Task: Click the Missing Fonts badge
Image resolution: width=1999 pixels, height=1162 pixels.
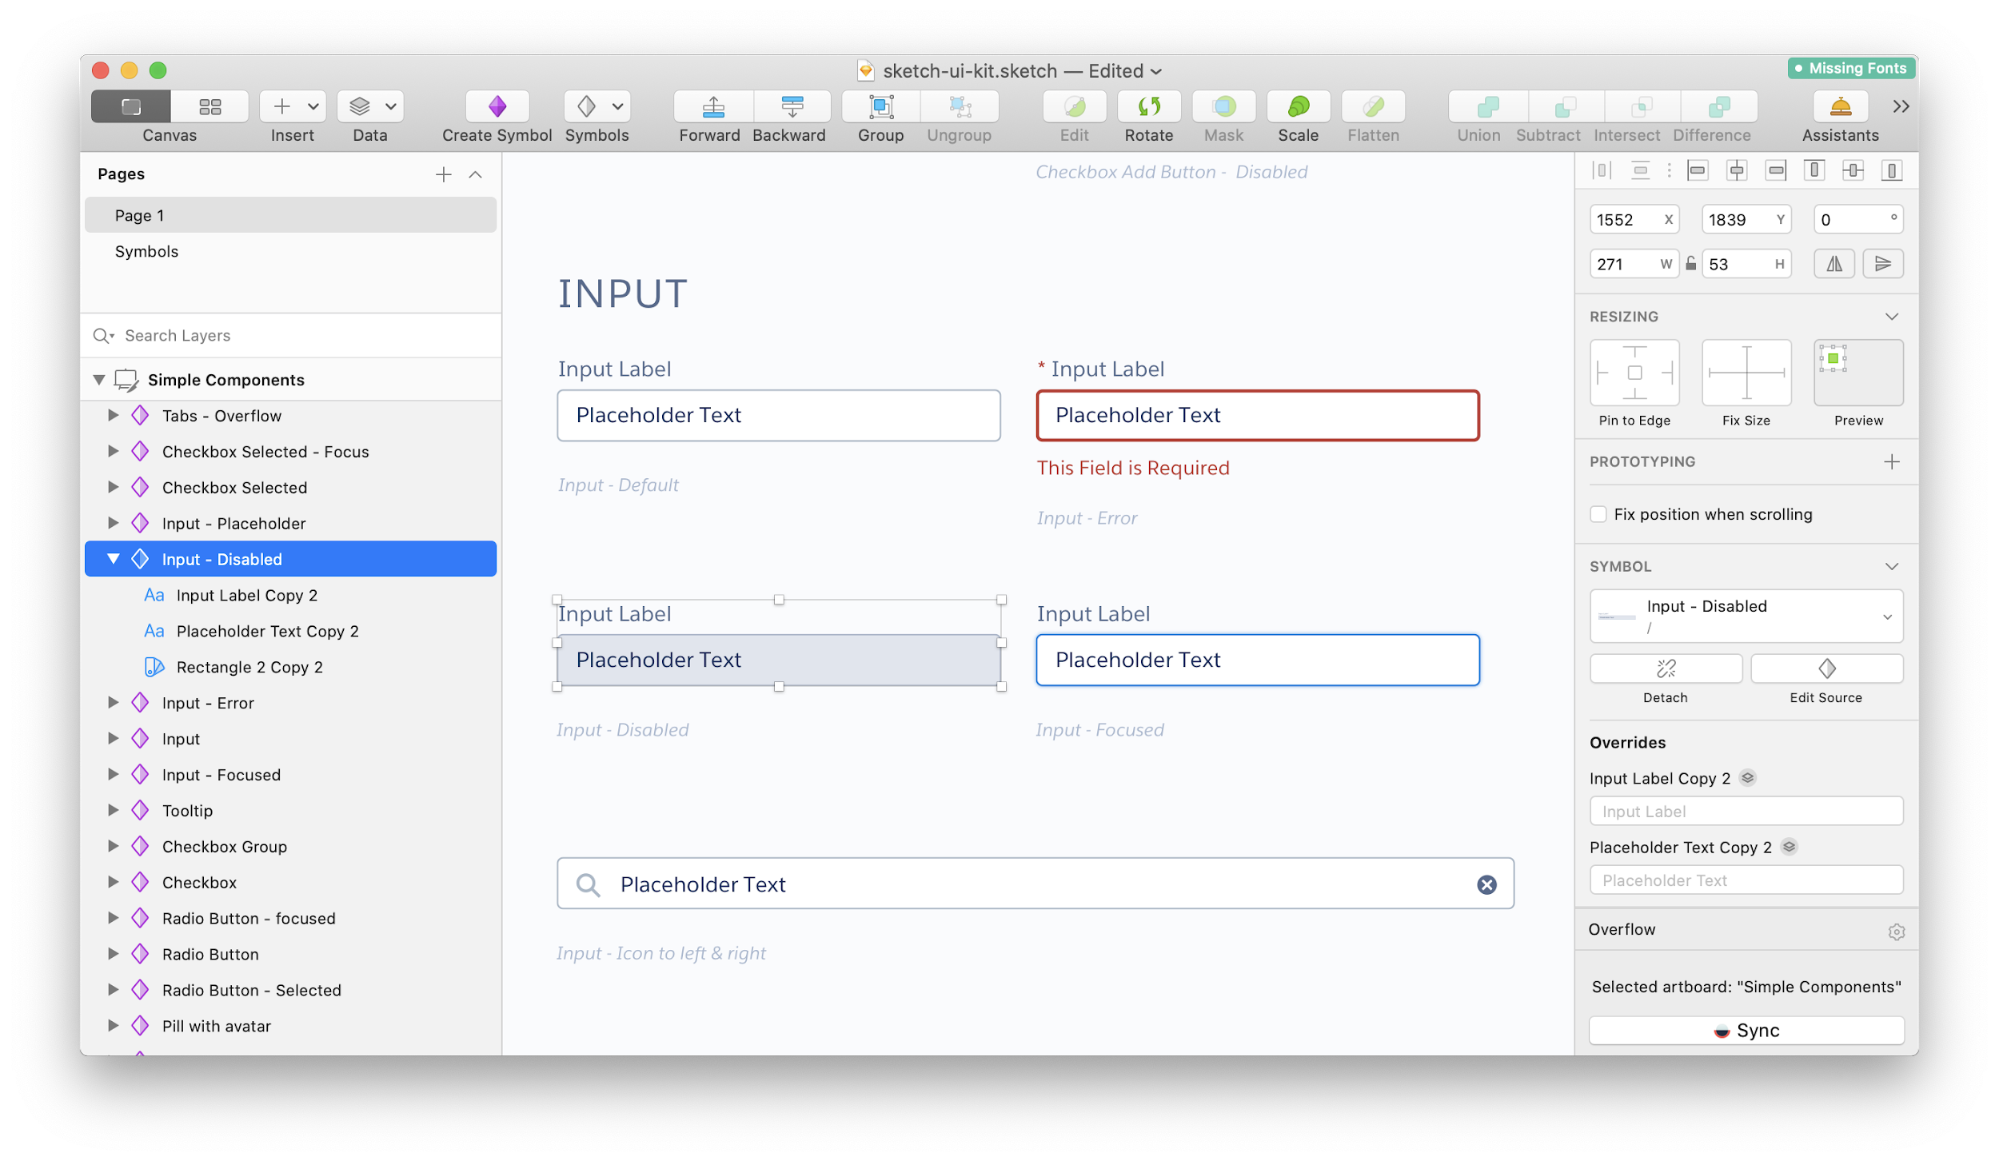Action: pyautogui.click(x=1851, y=68)
